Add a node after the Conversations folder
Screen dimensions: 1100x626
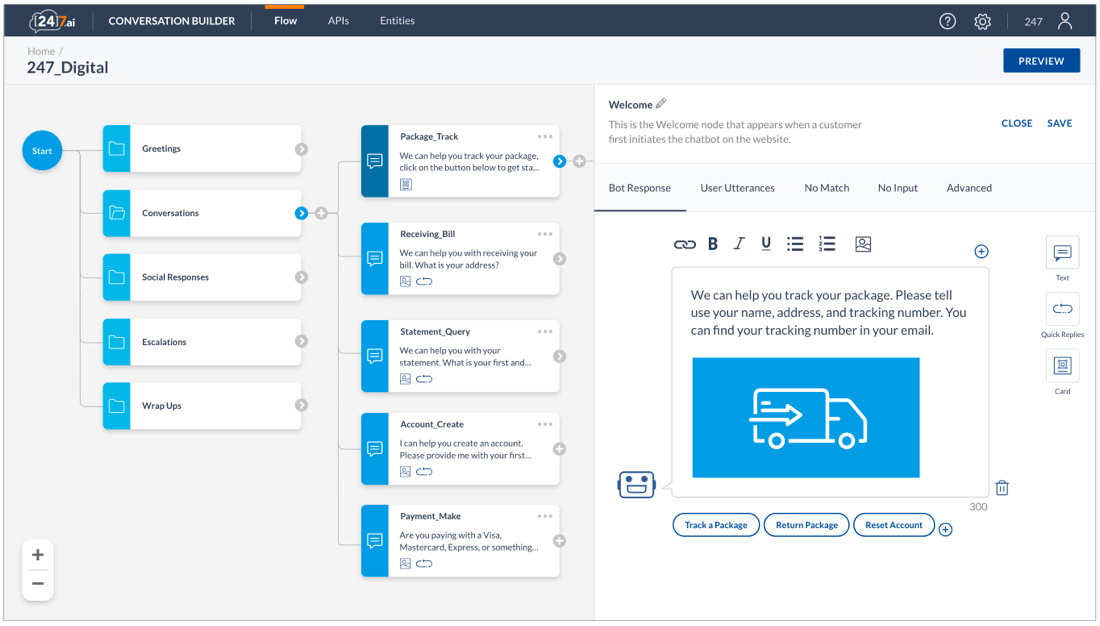point(321,213)
